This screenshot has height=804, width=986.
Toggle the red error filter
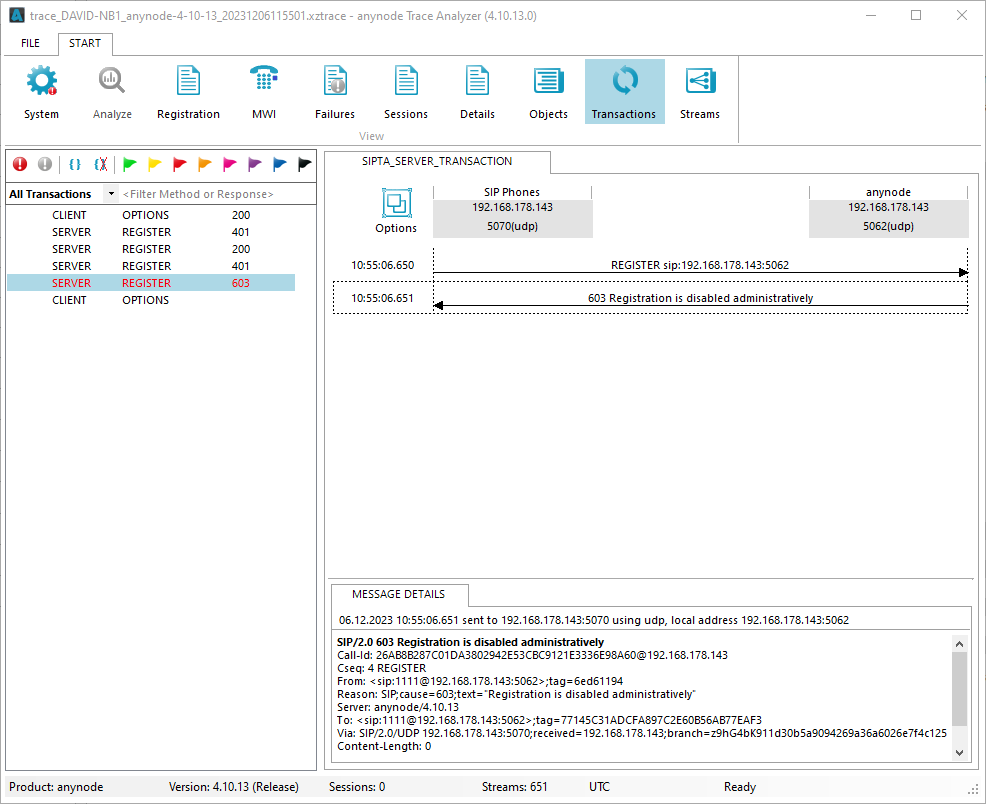[20, 164]
